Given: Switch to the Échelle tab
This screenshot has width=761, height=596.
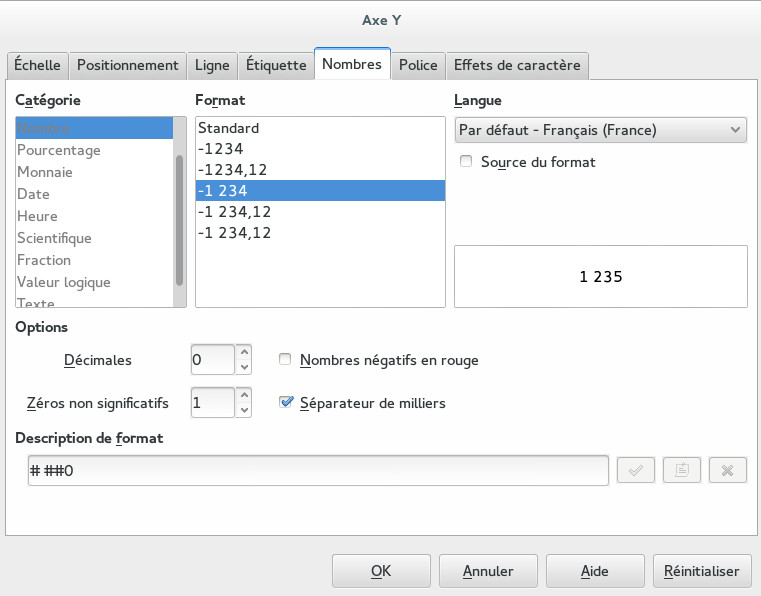Looking at the screenshot, I should coord(37,65).
